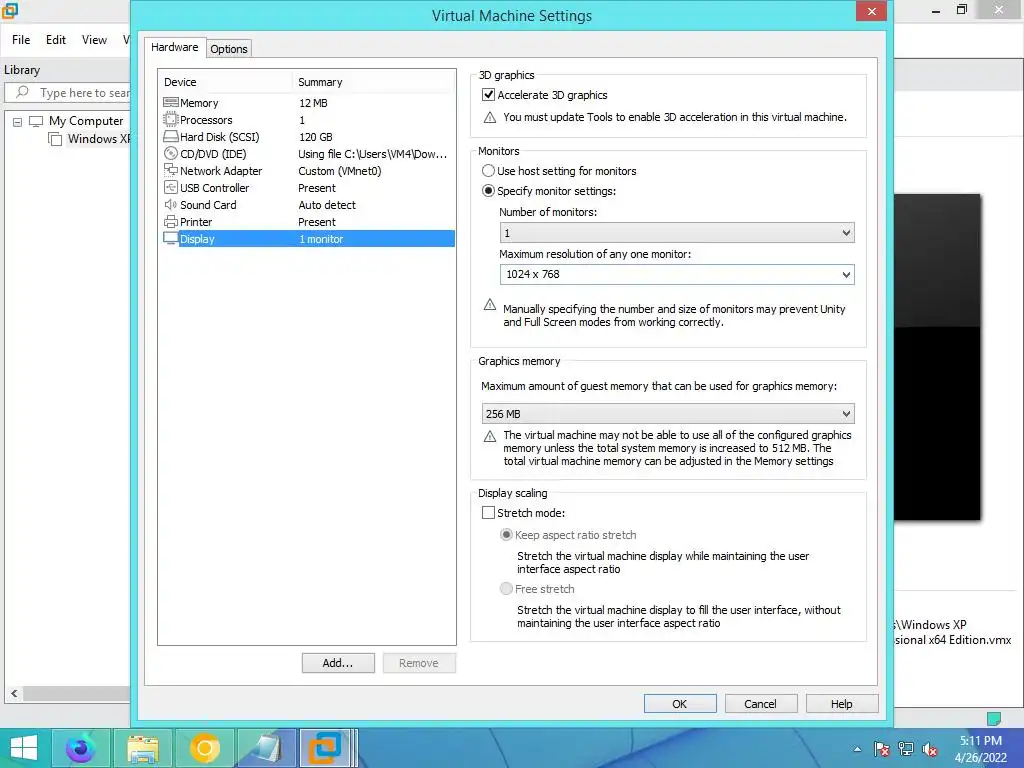The image size is (1024, 768).
Task: Launch Firefox from the taskbar
Action: [x=80, y=748]
